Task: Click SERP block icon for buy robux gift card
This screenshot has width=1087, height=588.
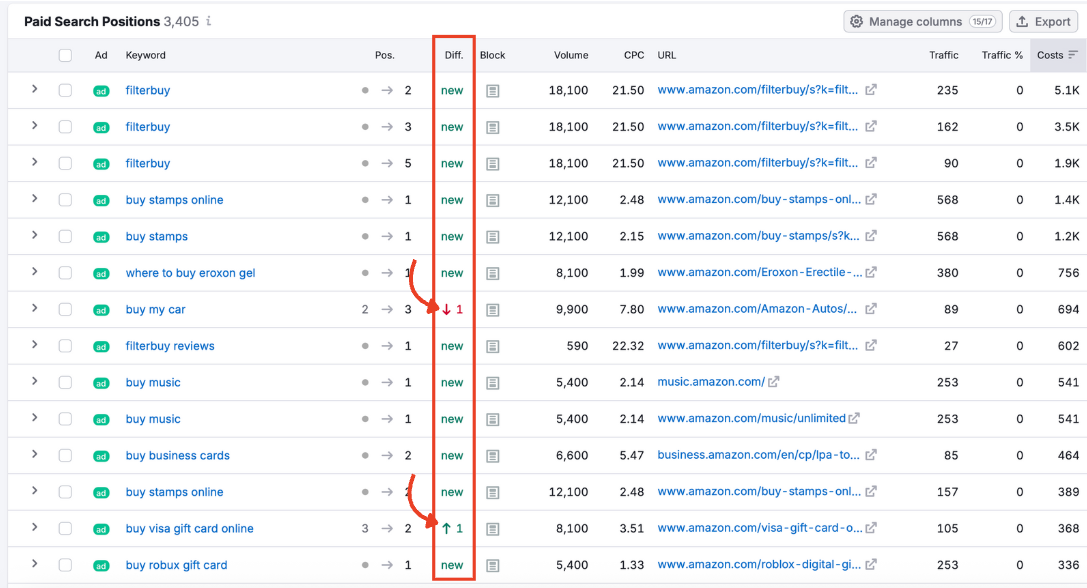Action: coord(492,565)
